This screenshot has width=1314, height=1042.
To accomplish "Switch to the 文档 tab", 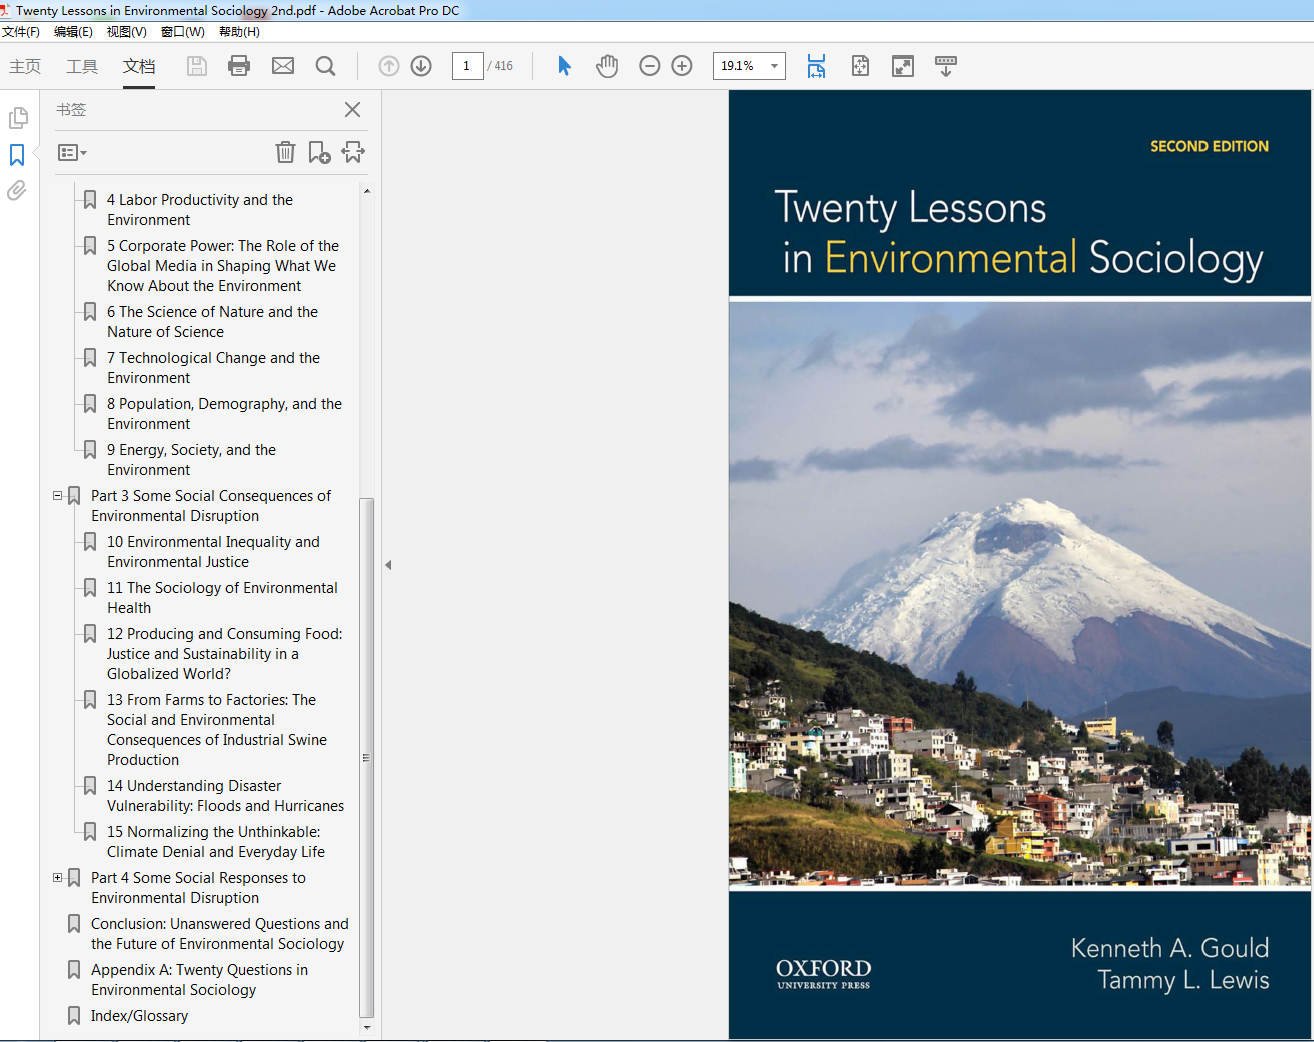I will (x=139, y=66).
